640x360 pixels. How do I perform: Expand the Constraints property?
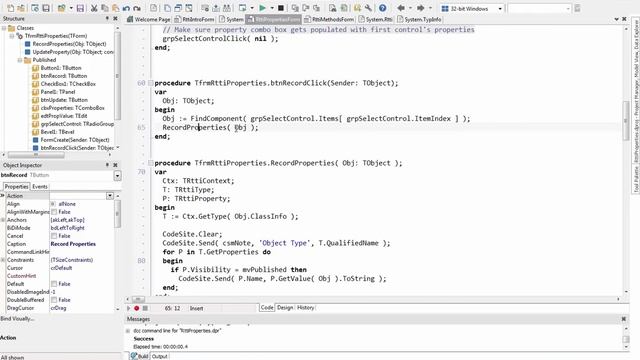point(3,260)
